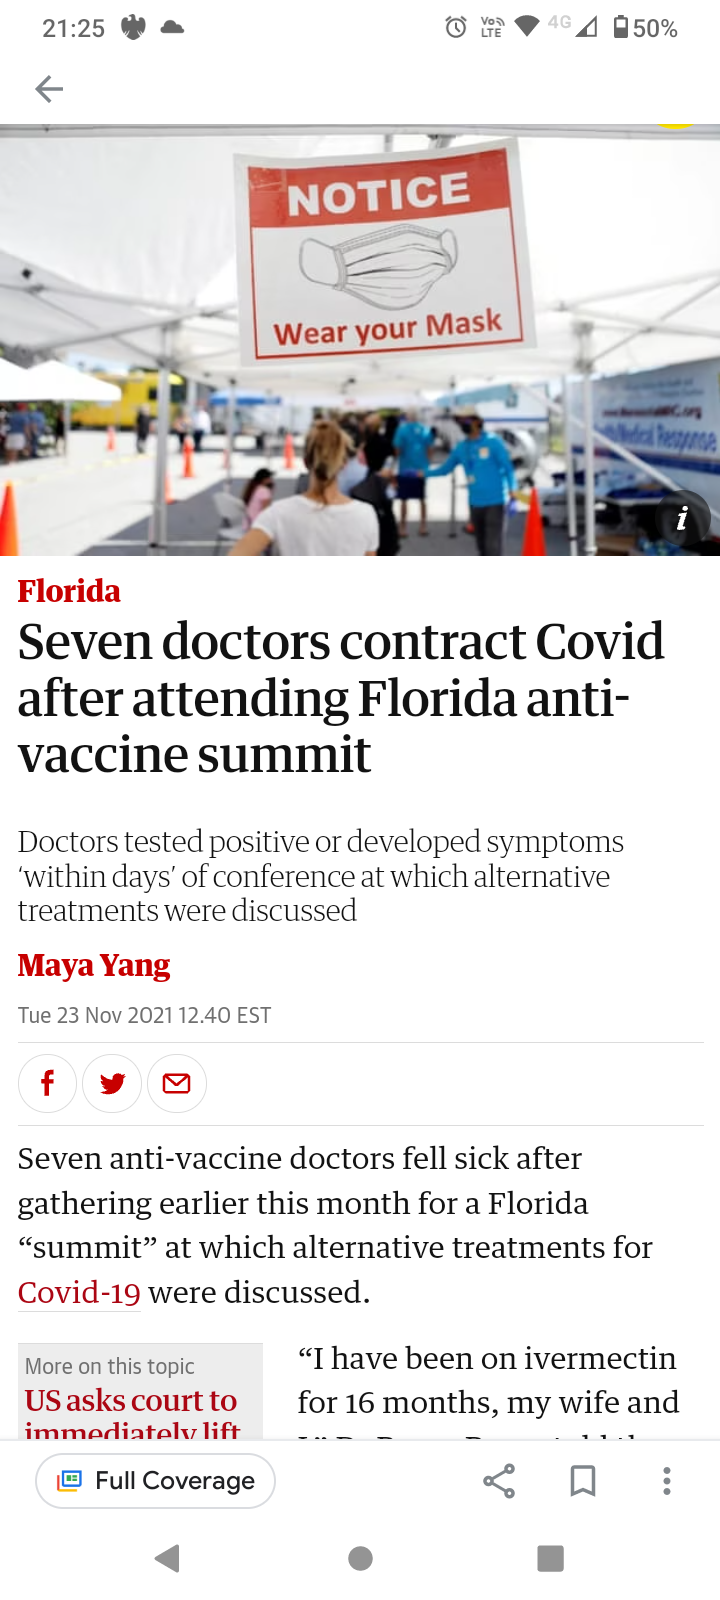The height and width of the screenshot is (1600, 720).
Task: Save the article using the bookmark icon
Action: pyautogui.click(x=582, y=1481)
